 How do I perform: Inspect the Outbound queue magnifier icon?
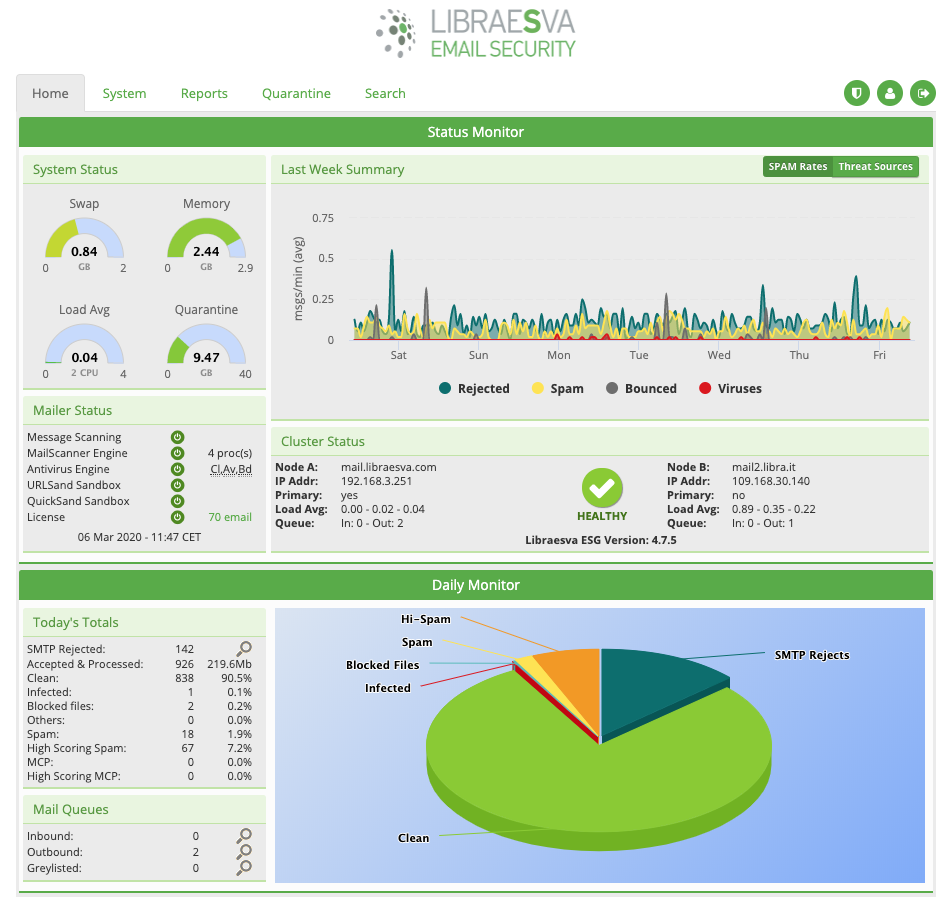pos(244,851)
